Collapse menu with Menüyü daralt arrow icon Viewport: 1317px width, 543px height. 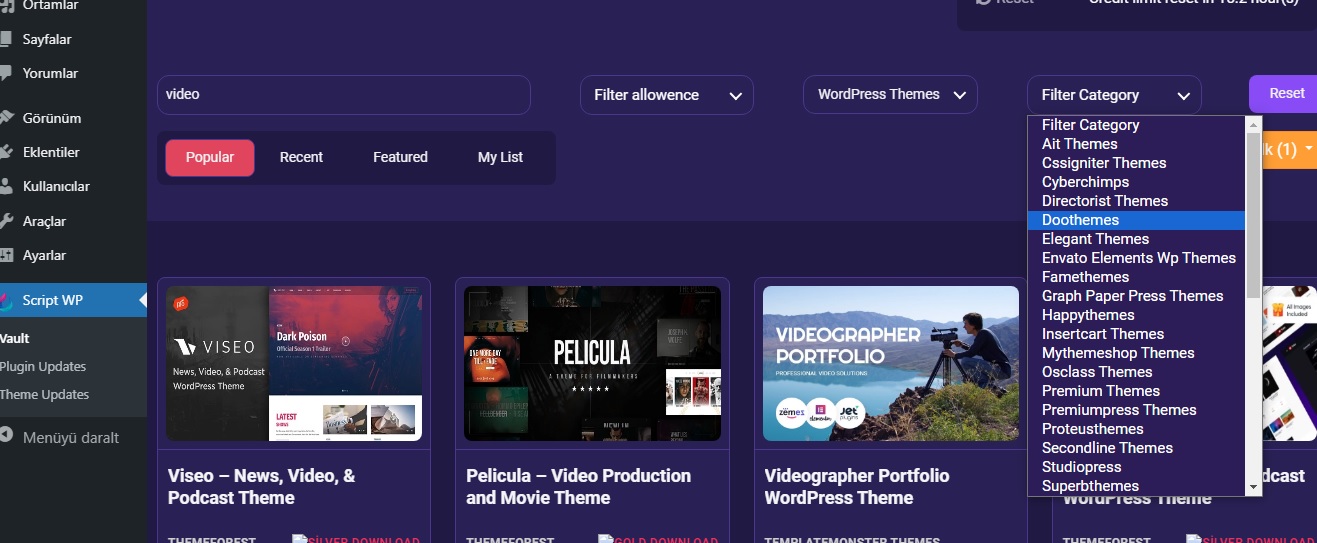6,437
